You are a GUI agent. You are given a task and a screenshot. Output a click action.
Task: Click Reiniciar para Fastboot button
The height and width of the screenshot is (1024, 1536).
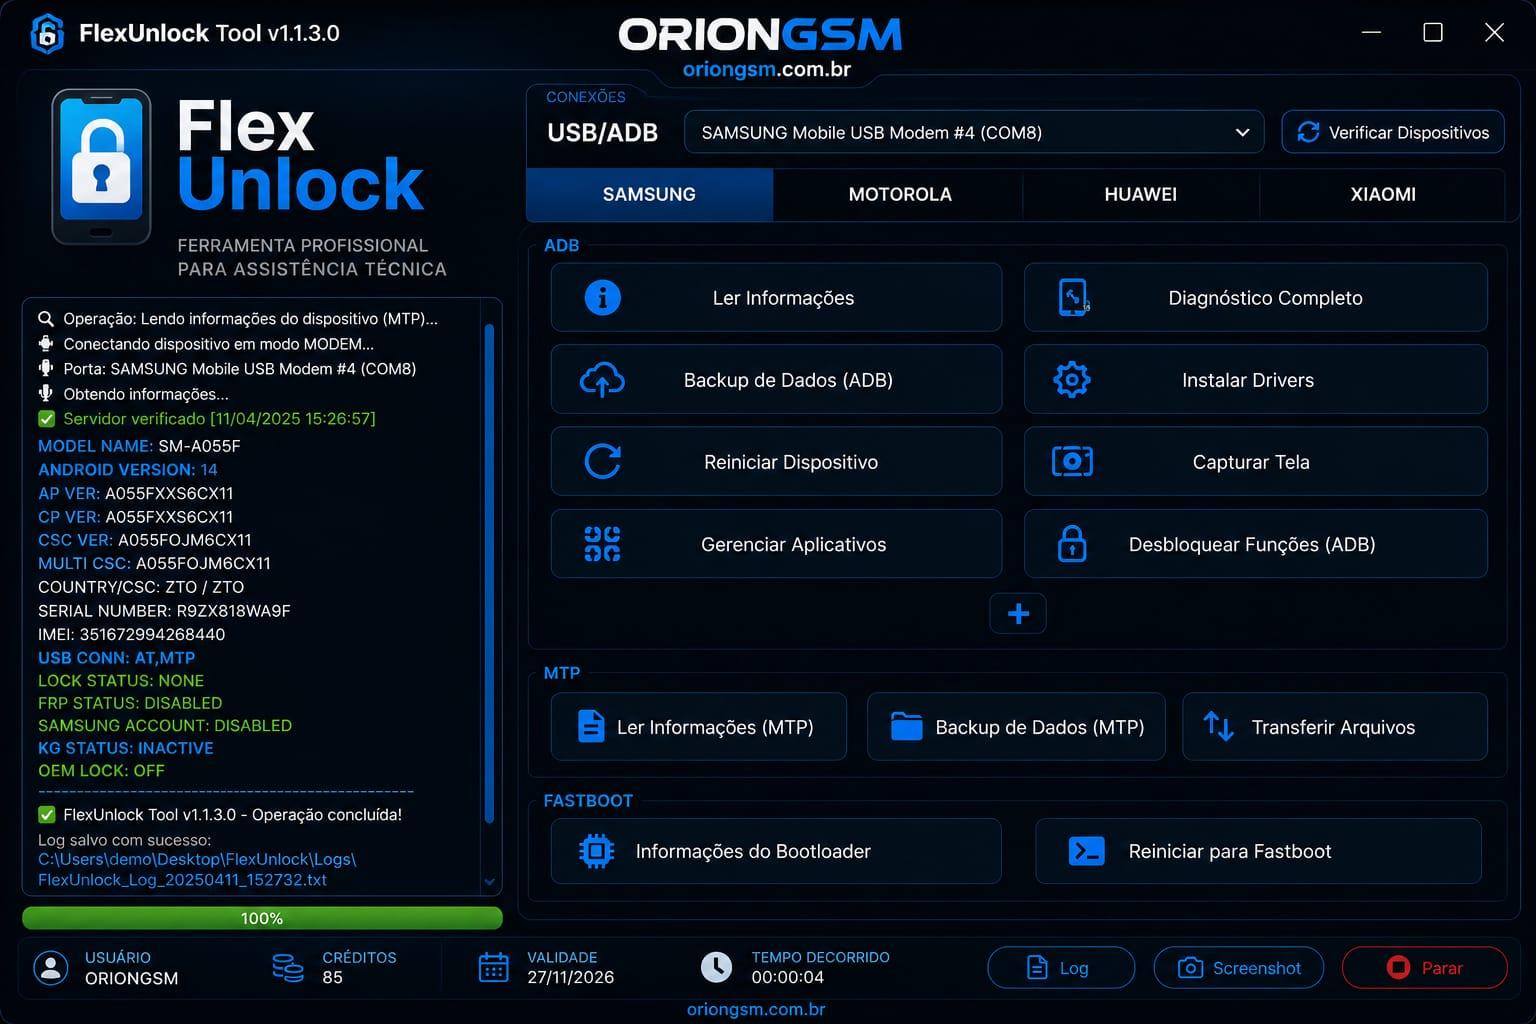[x=1258, y=851]
